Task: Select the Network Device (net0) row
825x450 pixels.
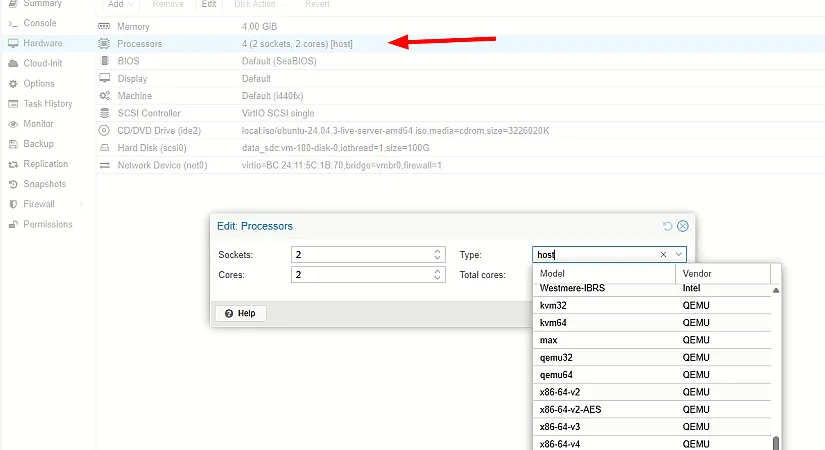Action: (460, 165)
